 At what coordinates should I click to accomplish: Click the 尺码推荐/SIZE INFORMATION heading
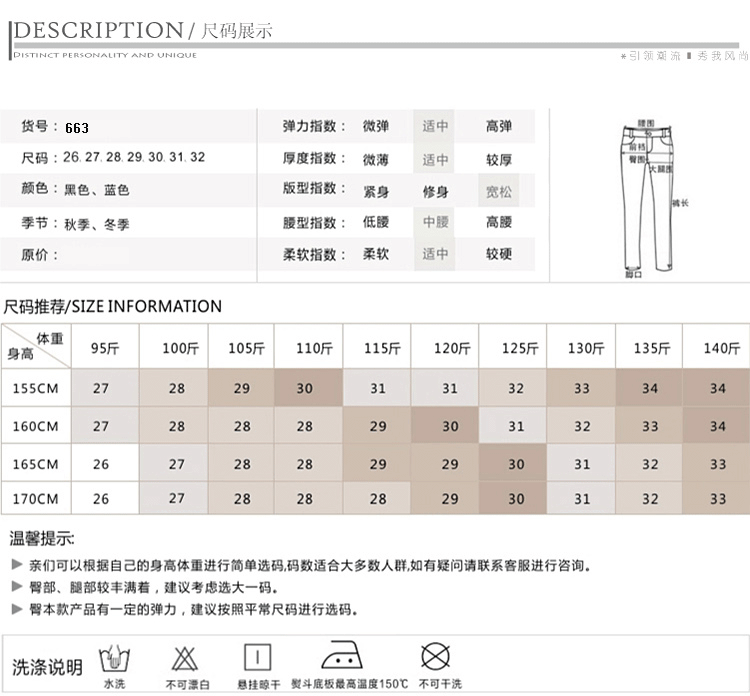tap(112, 306)
